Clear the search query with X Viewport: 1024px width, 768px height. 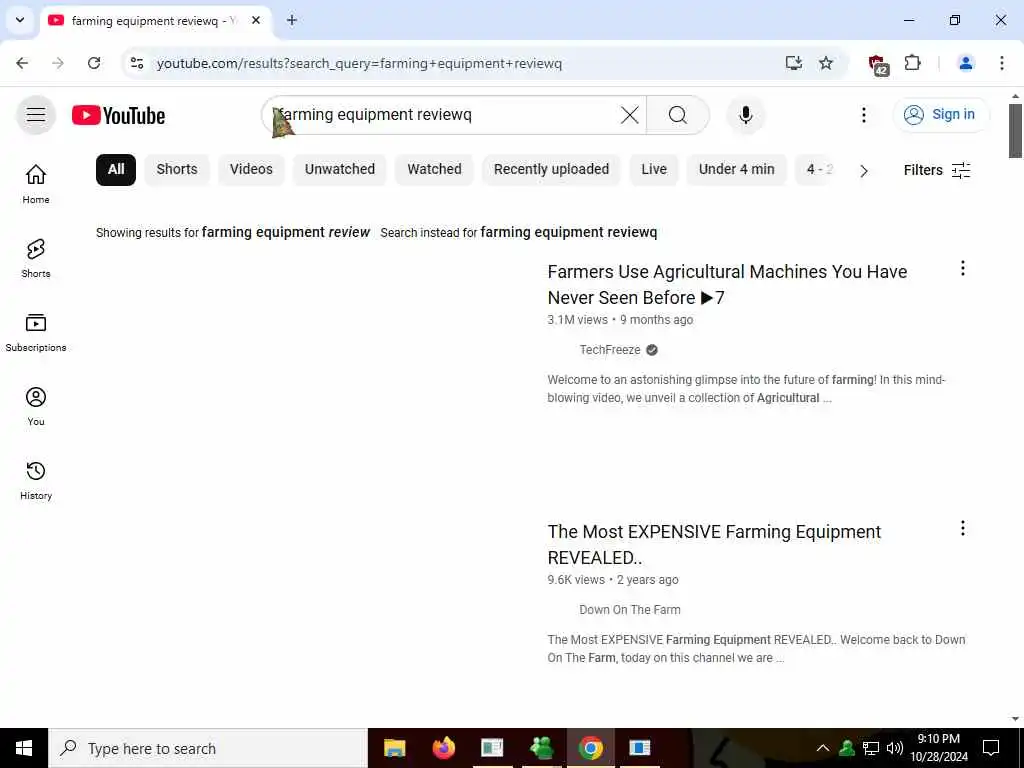630,116
